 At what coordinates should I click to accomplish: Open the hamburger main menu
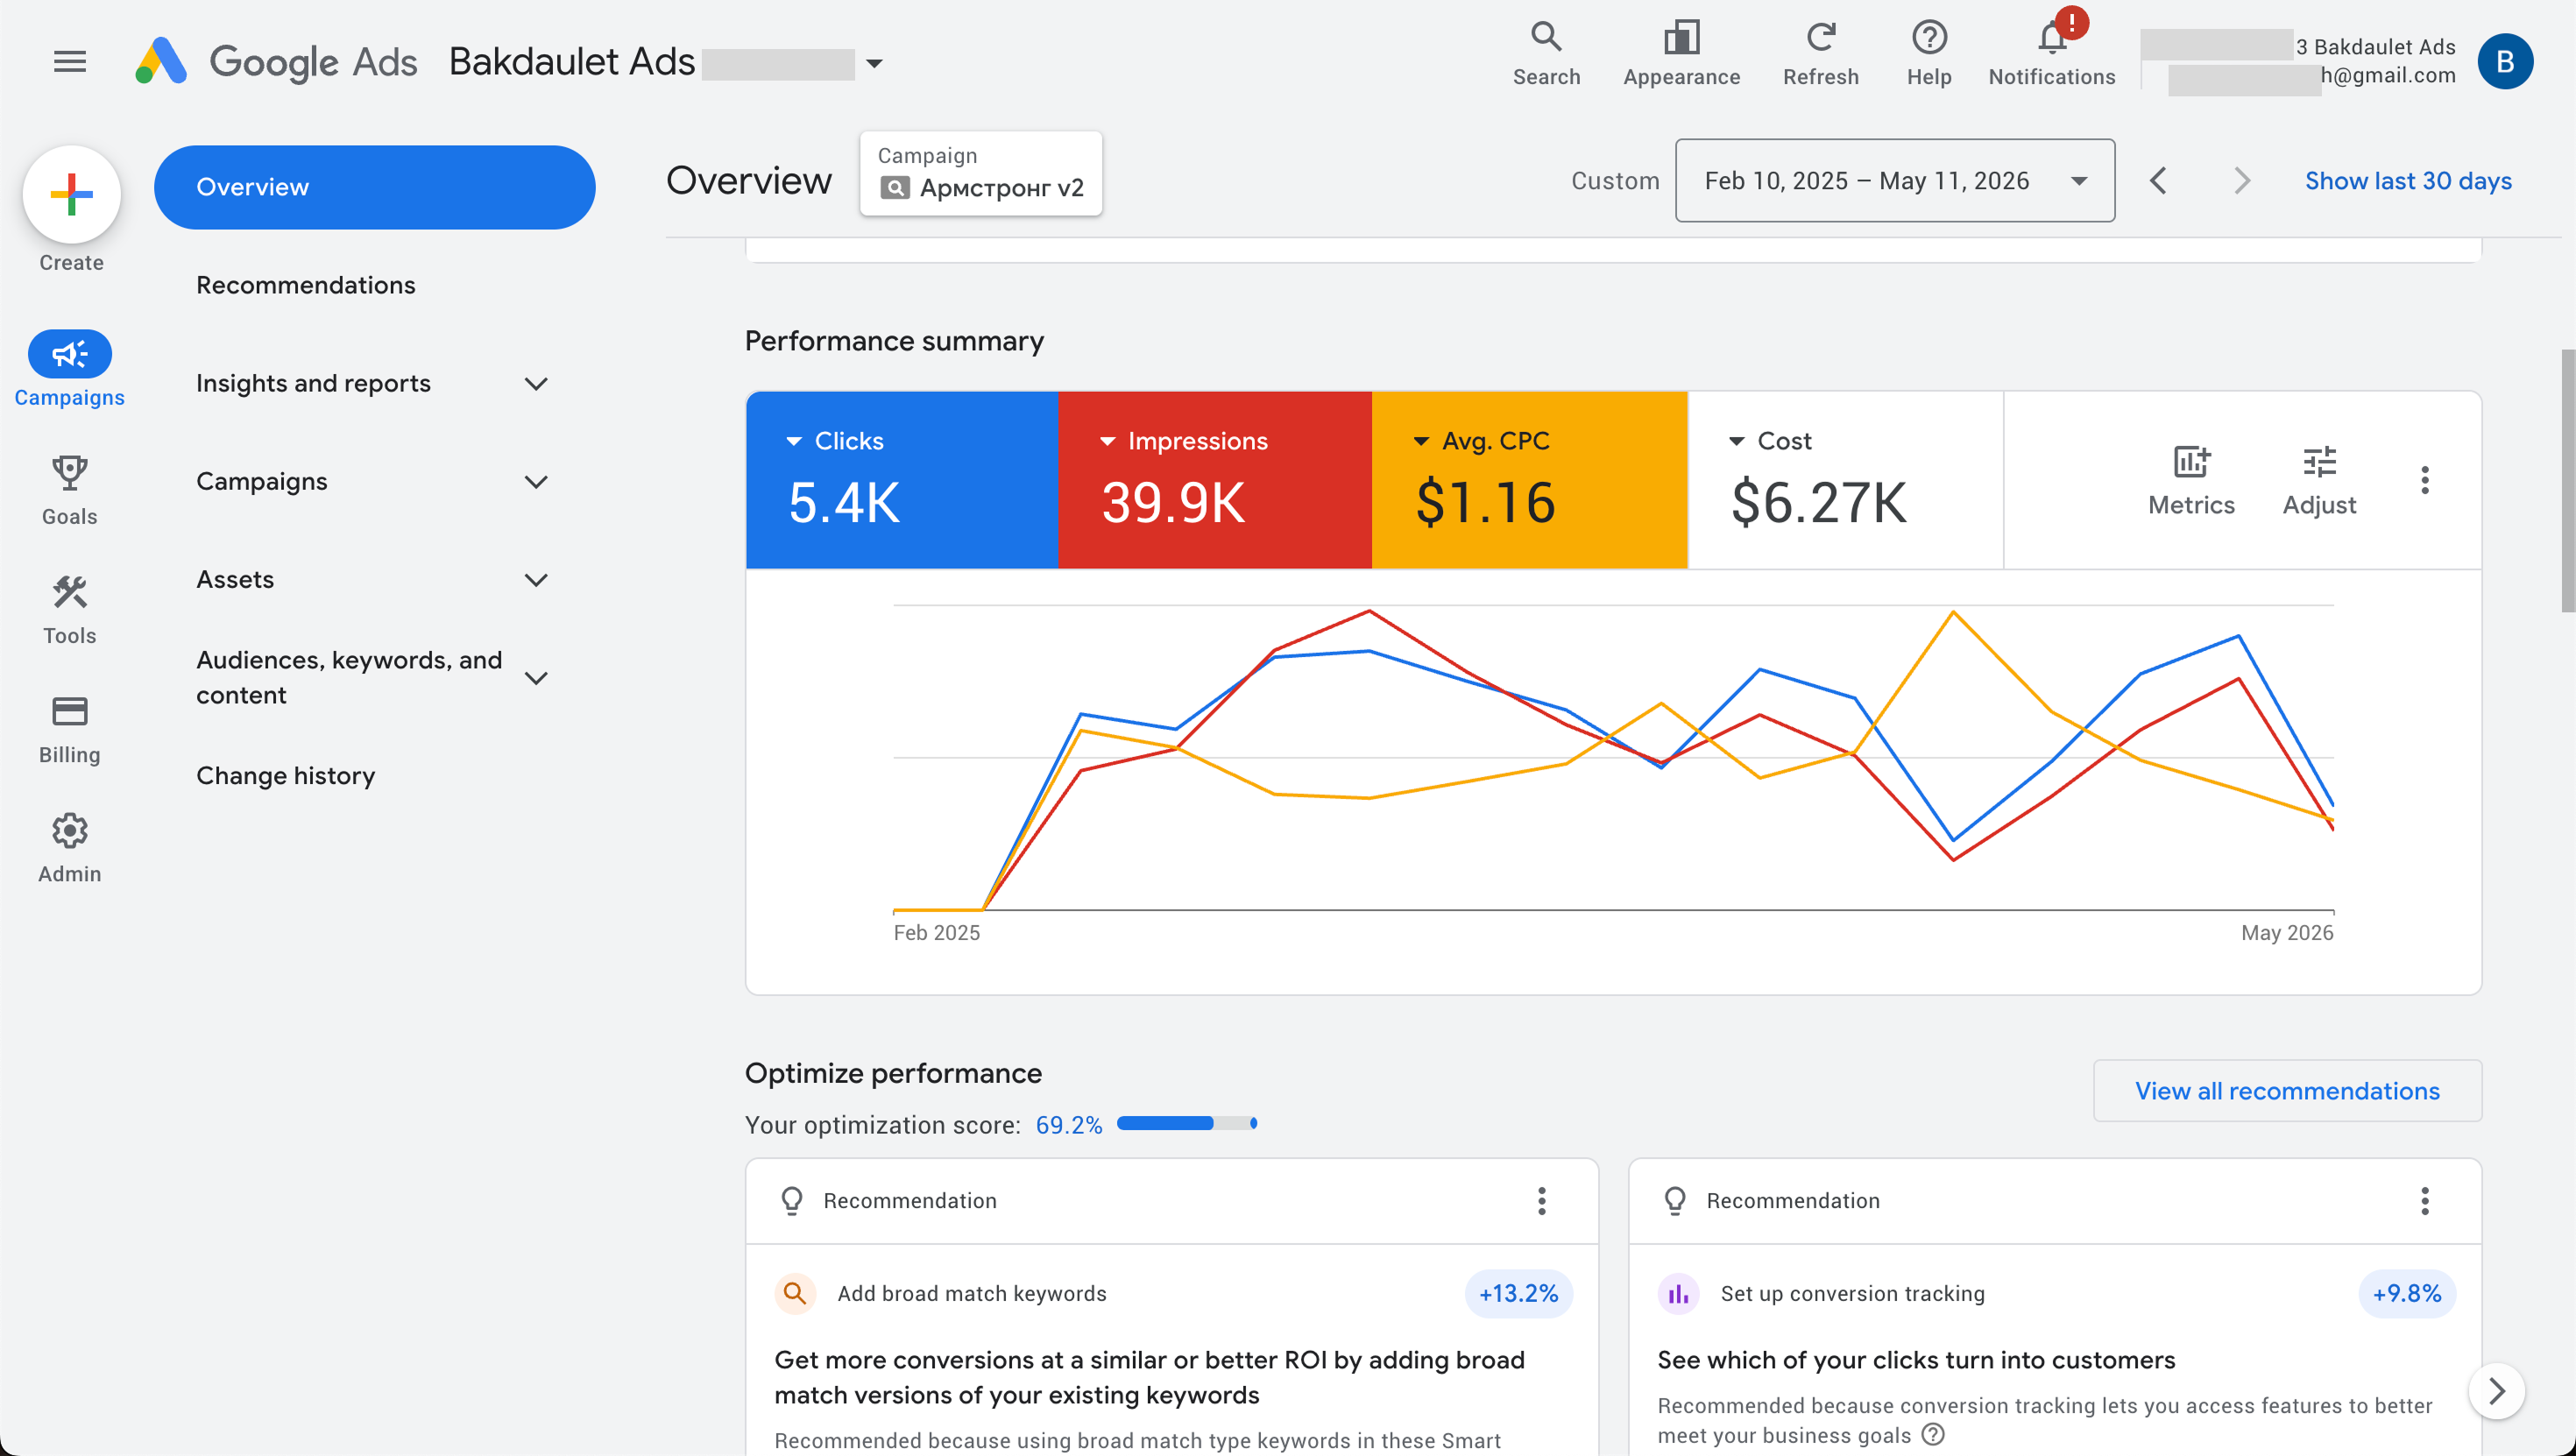(70, 62)
